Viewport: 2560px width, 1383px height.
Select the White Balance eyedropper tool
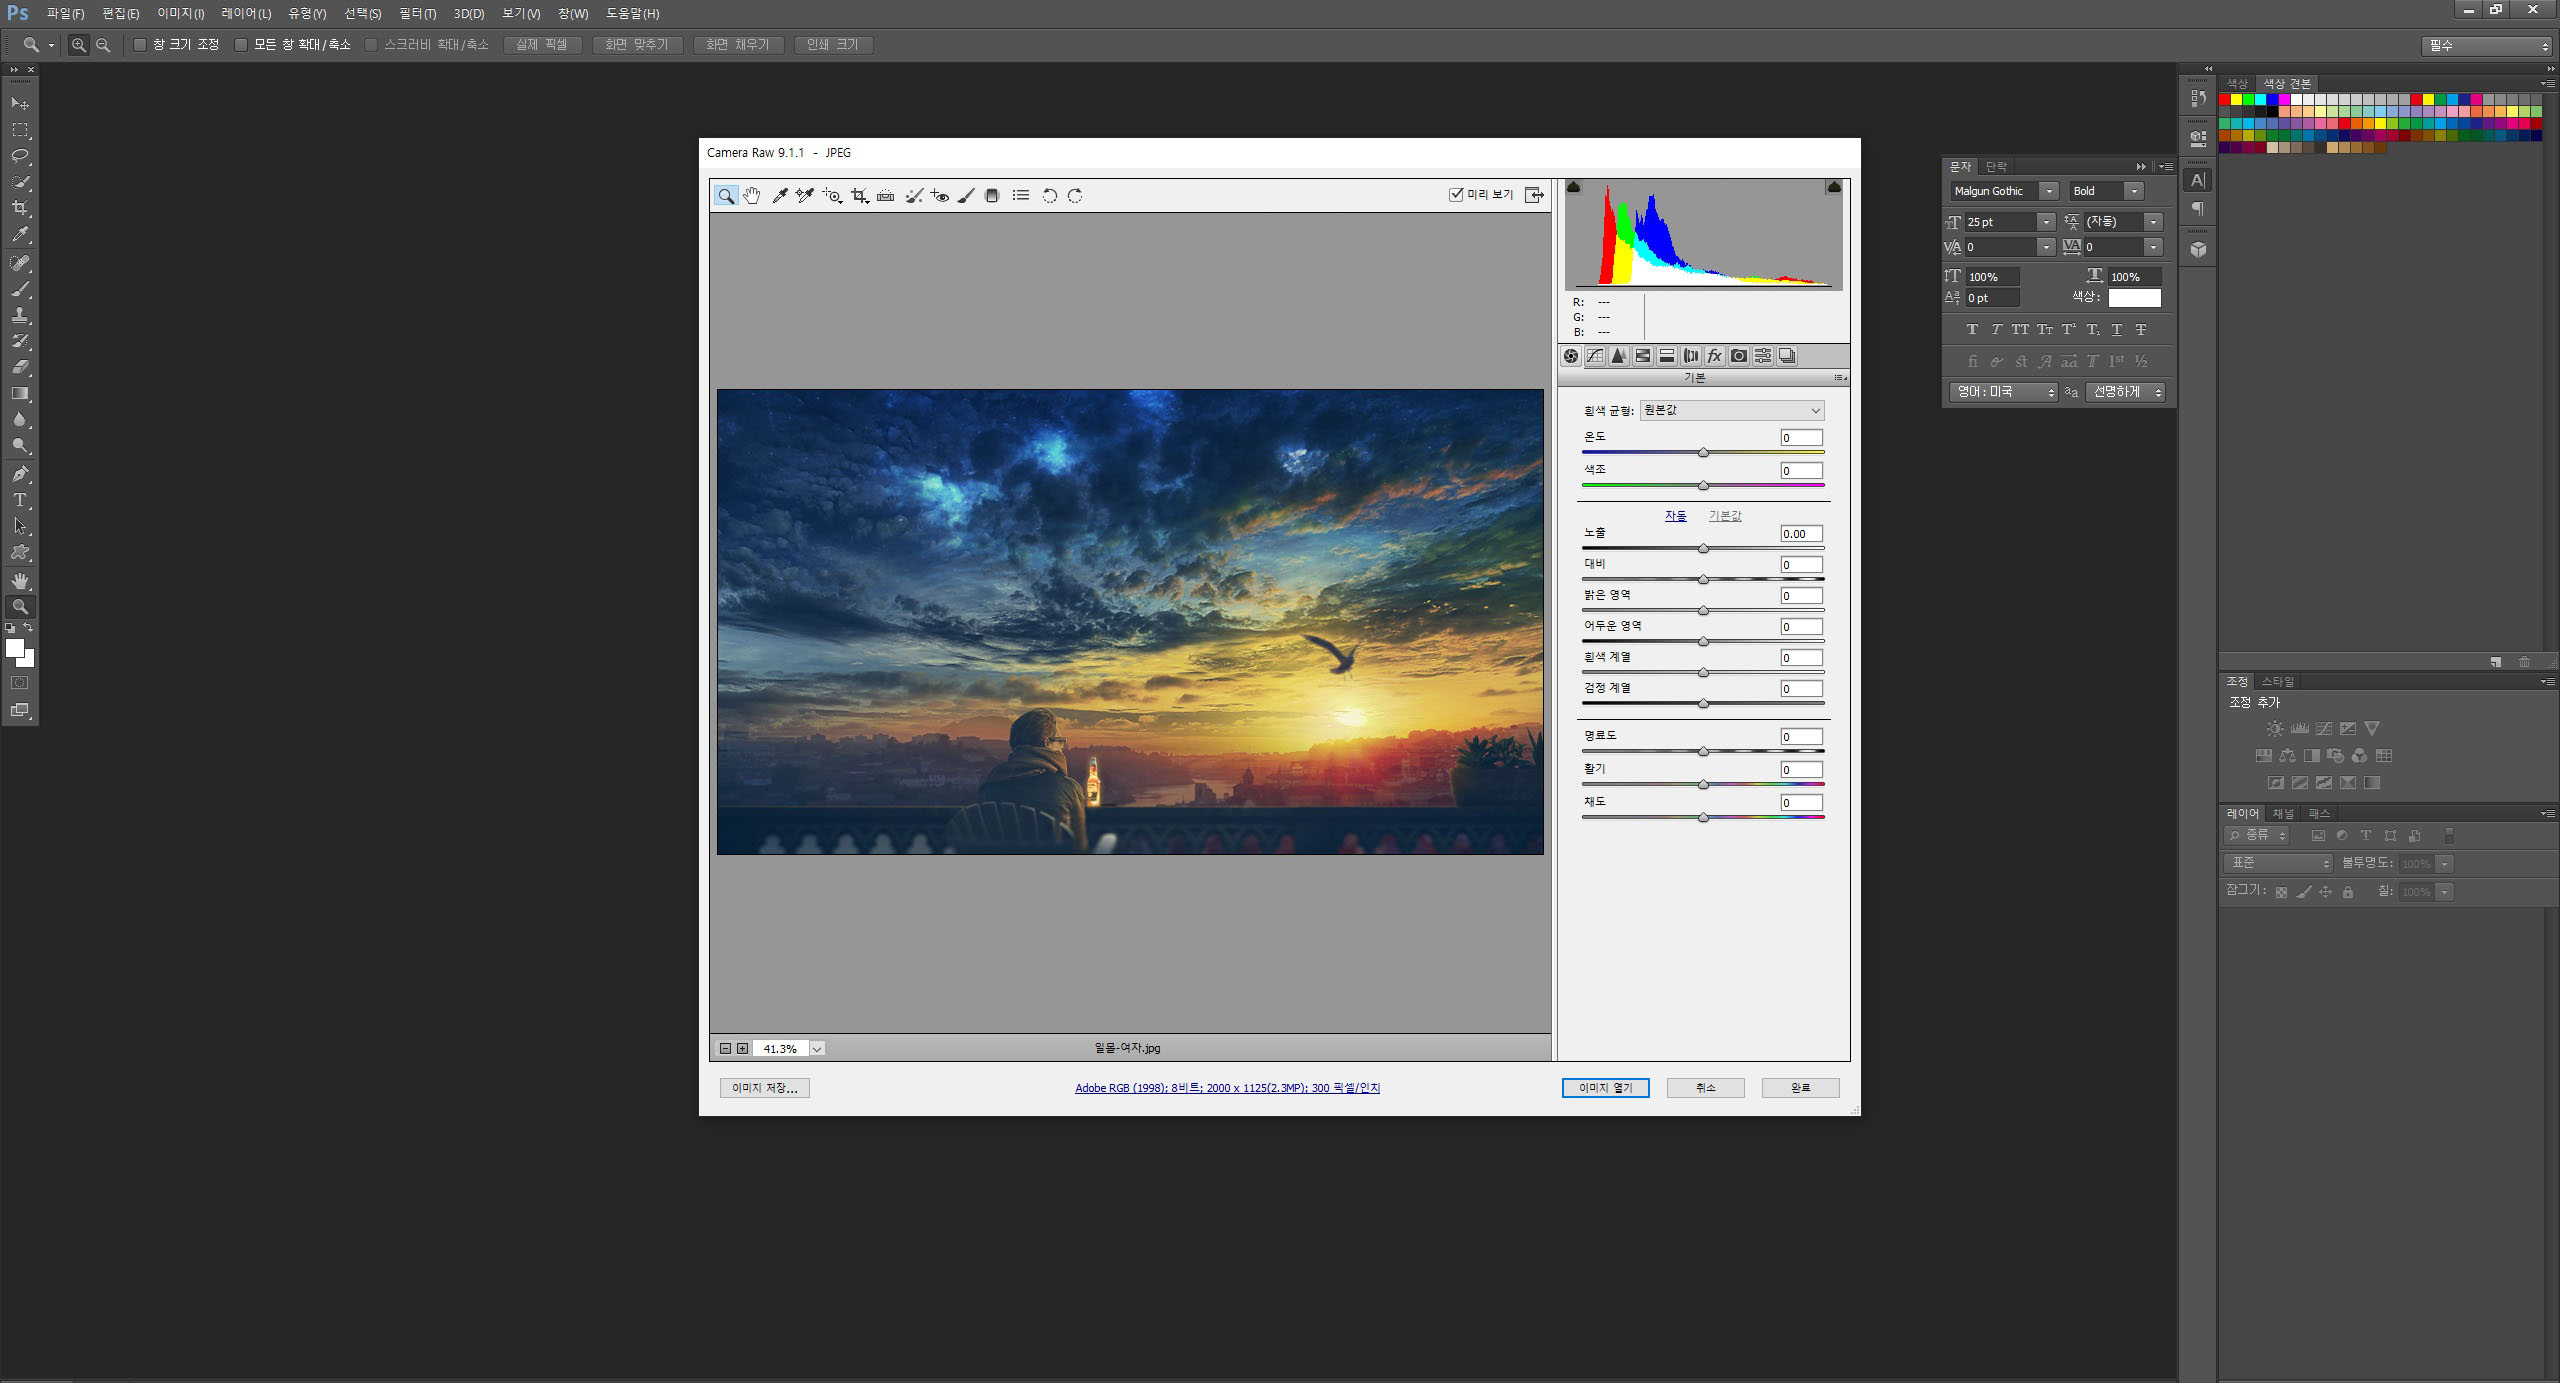[779, 196]
